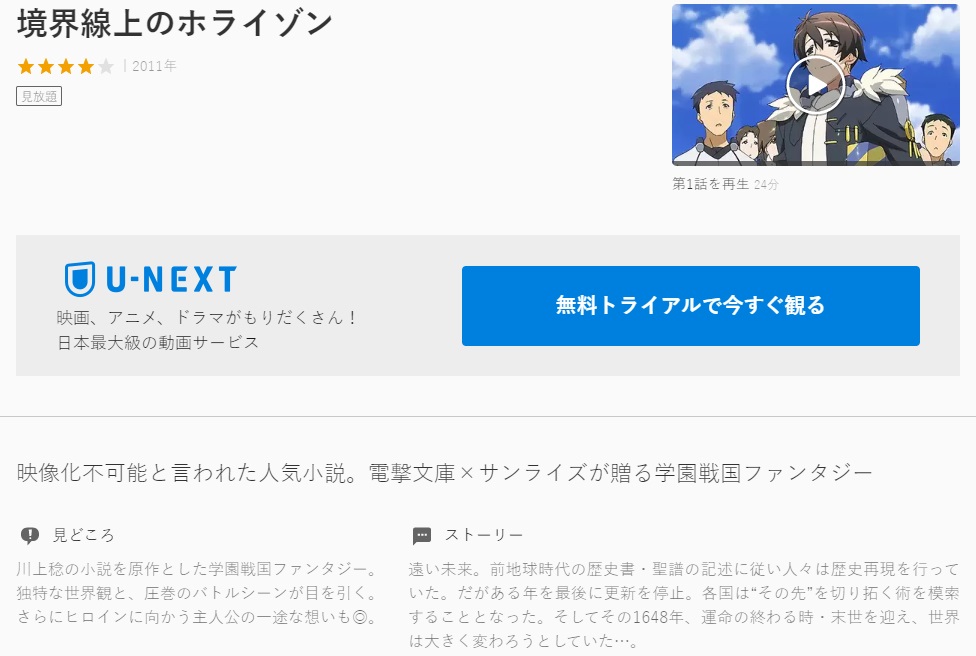Viewport: 976px width, 656px height.
Task: Click the title 境界線上のホライゾン
Action: 174,24
